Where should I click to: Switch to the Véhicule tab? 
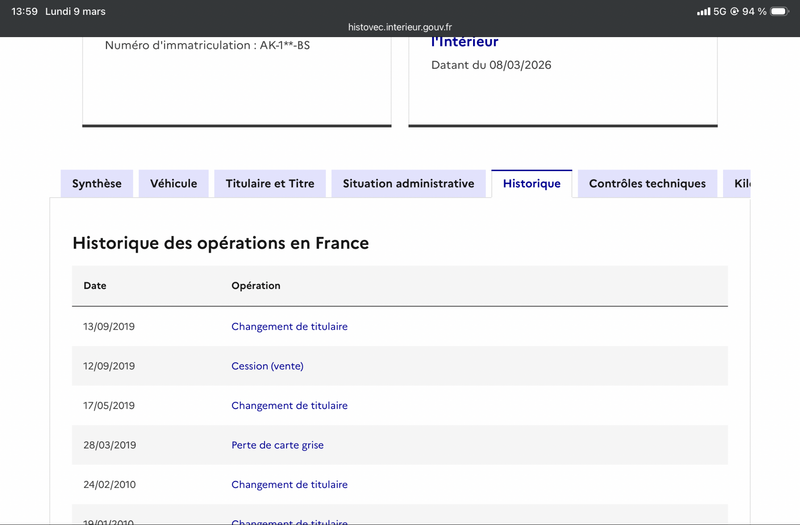(x=174, y=184)
